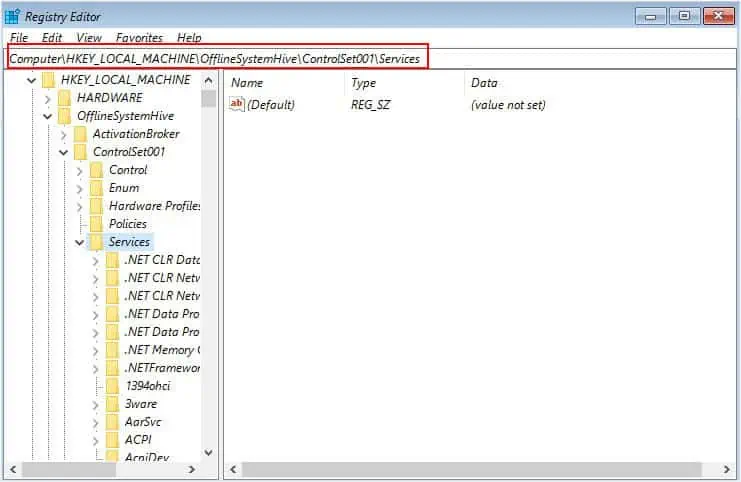Click the Registry Editor title bar icon
Viewport: 741px width, 482px height.
(12, 16)
